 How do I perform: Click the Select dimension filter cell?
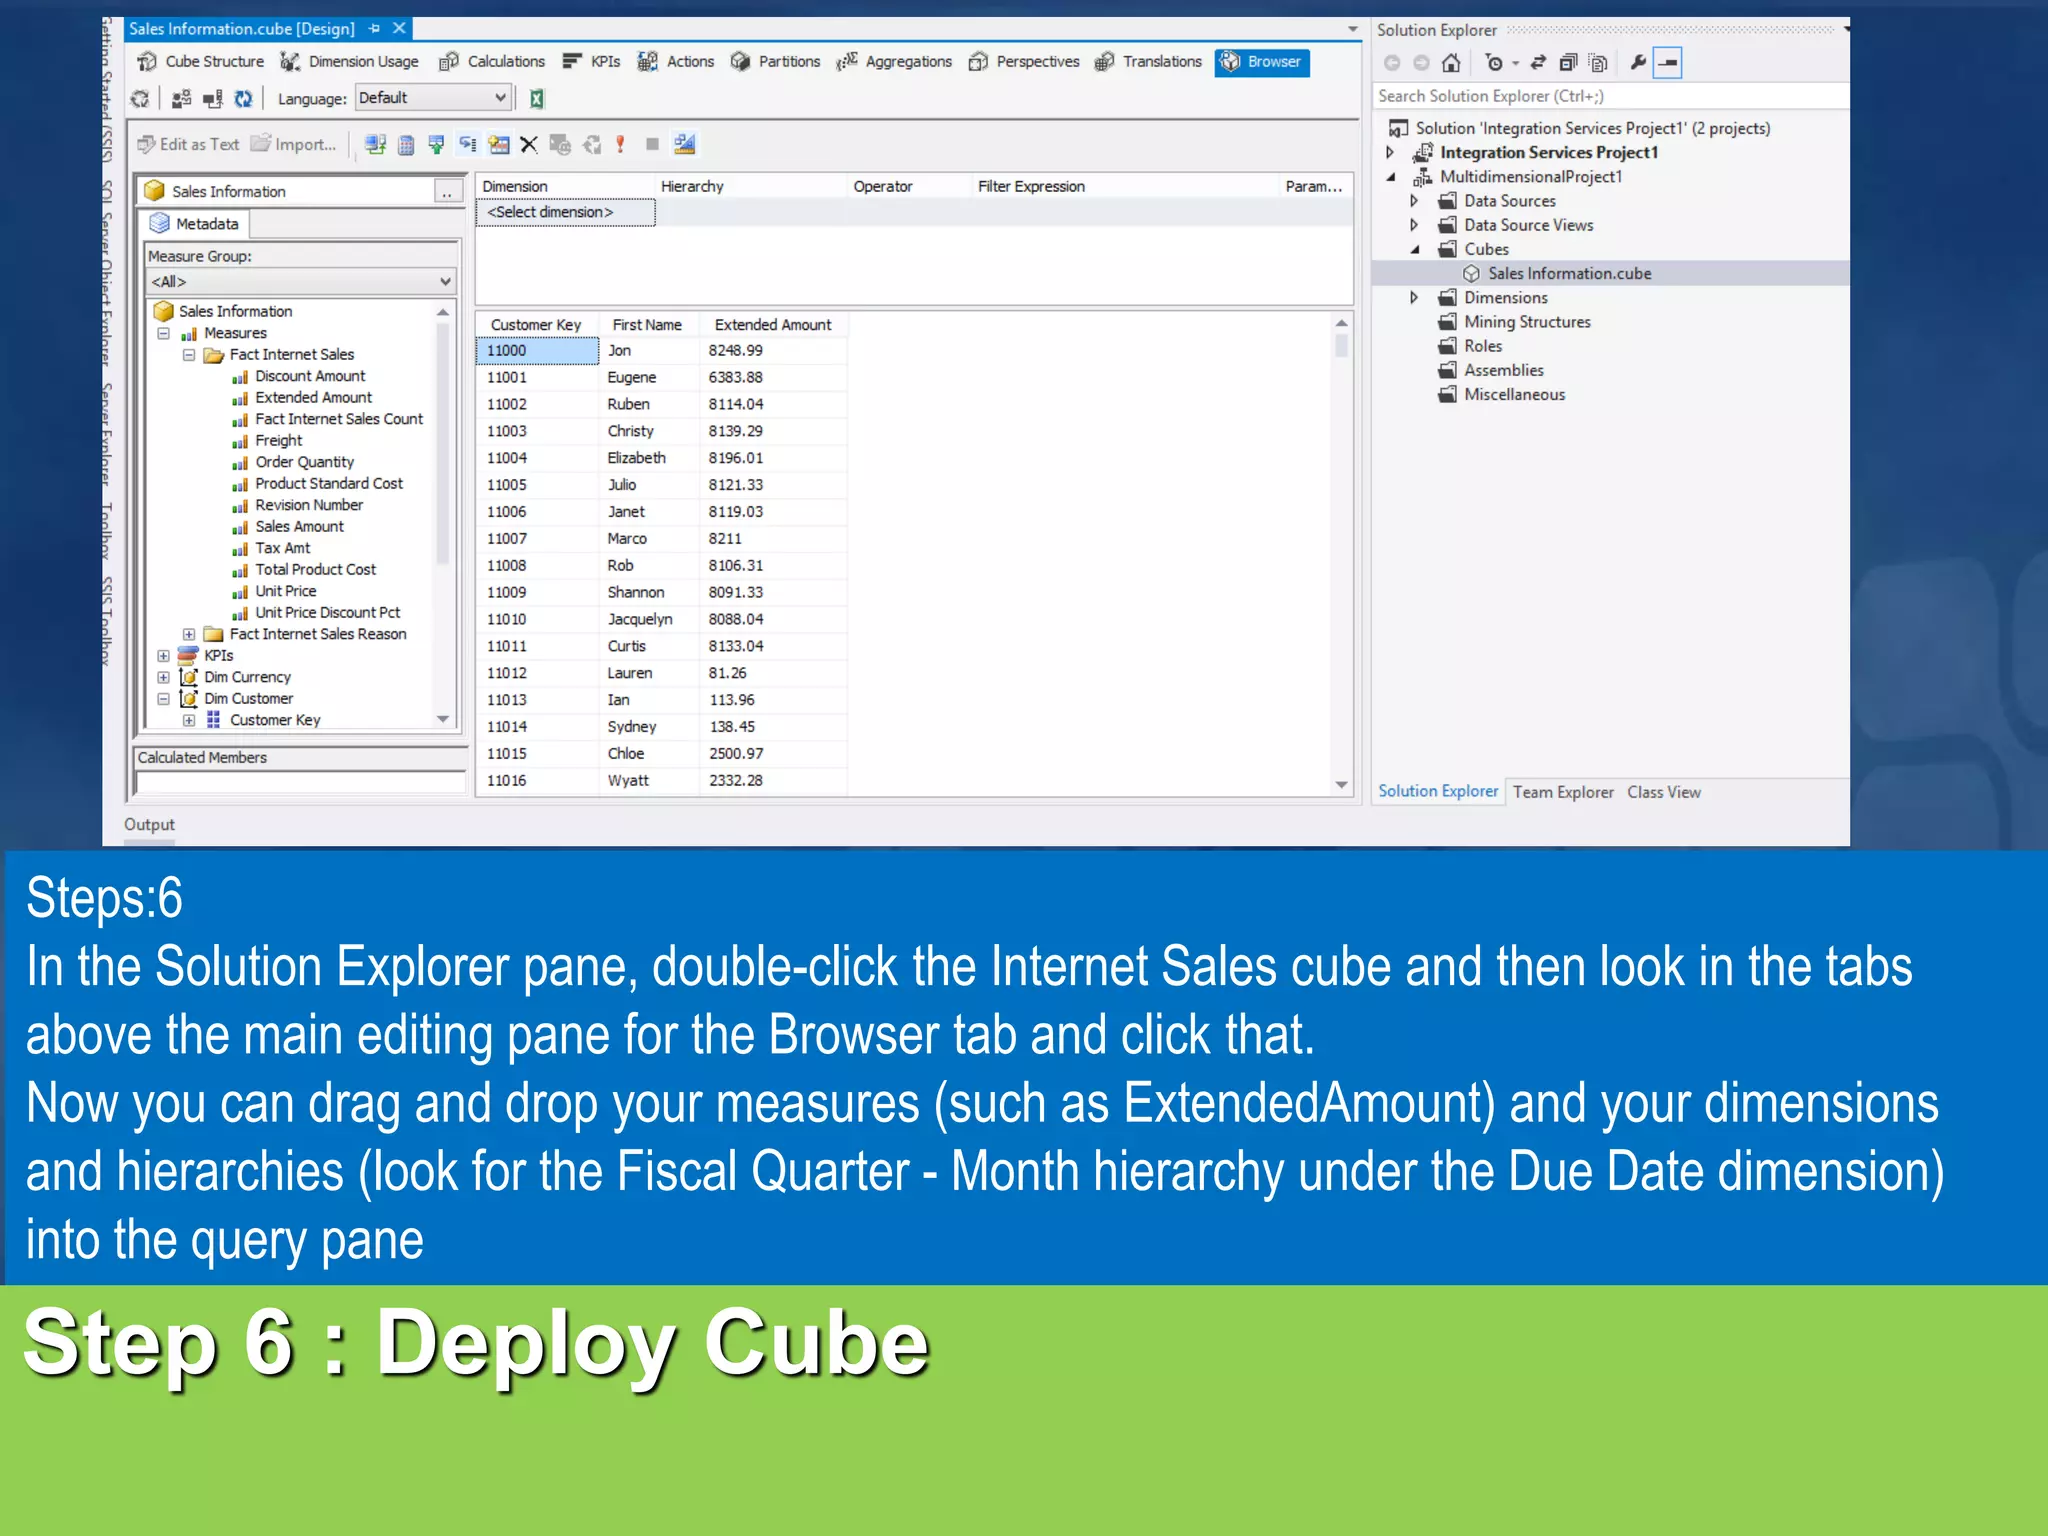click(x=566, y=213)
